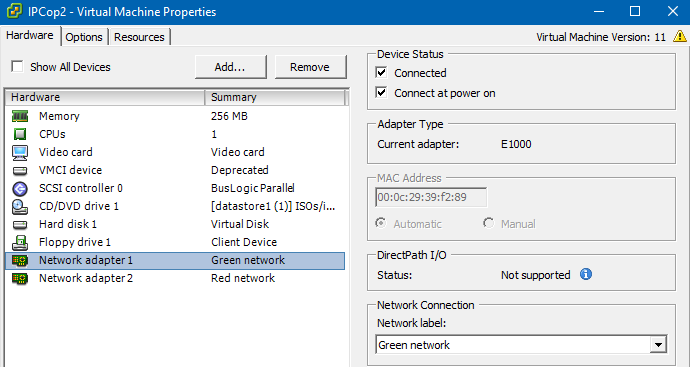The height and width of the screenshot is (367, 690).
Task: Select the CPUs row label
Action: click(x=52, y=134)
